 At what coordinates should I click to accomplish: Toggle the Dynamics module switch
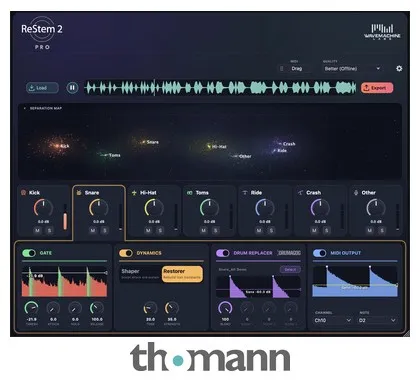[126, 253]
